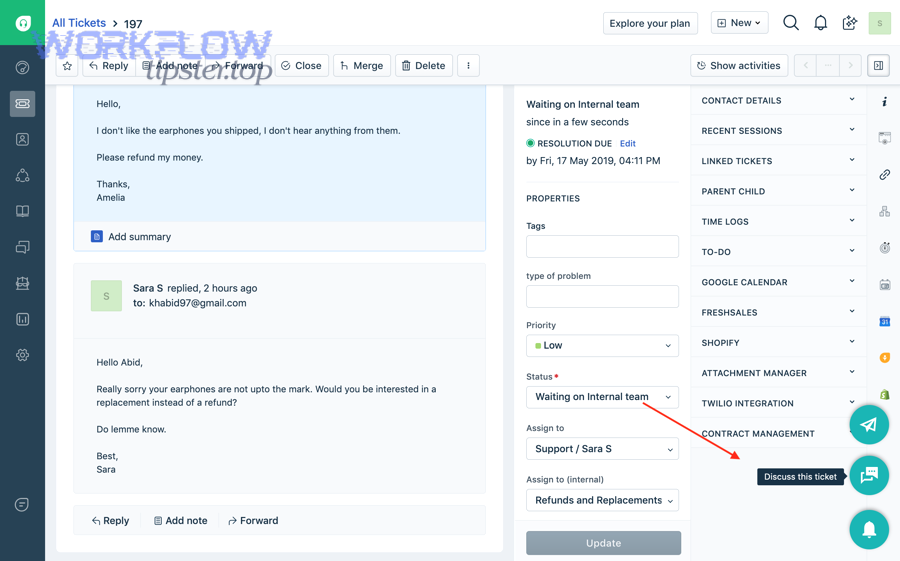Screen dimensions: 900x561
Task: Open the Assign to dropdown
Action: coord(602,449)
